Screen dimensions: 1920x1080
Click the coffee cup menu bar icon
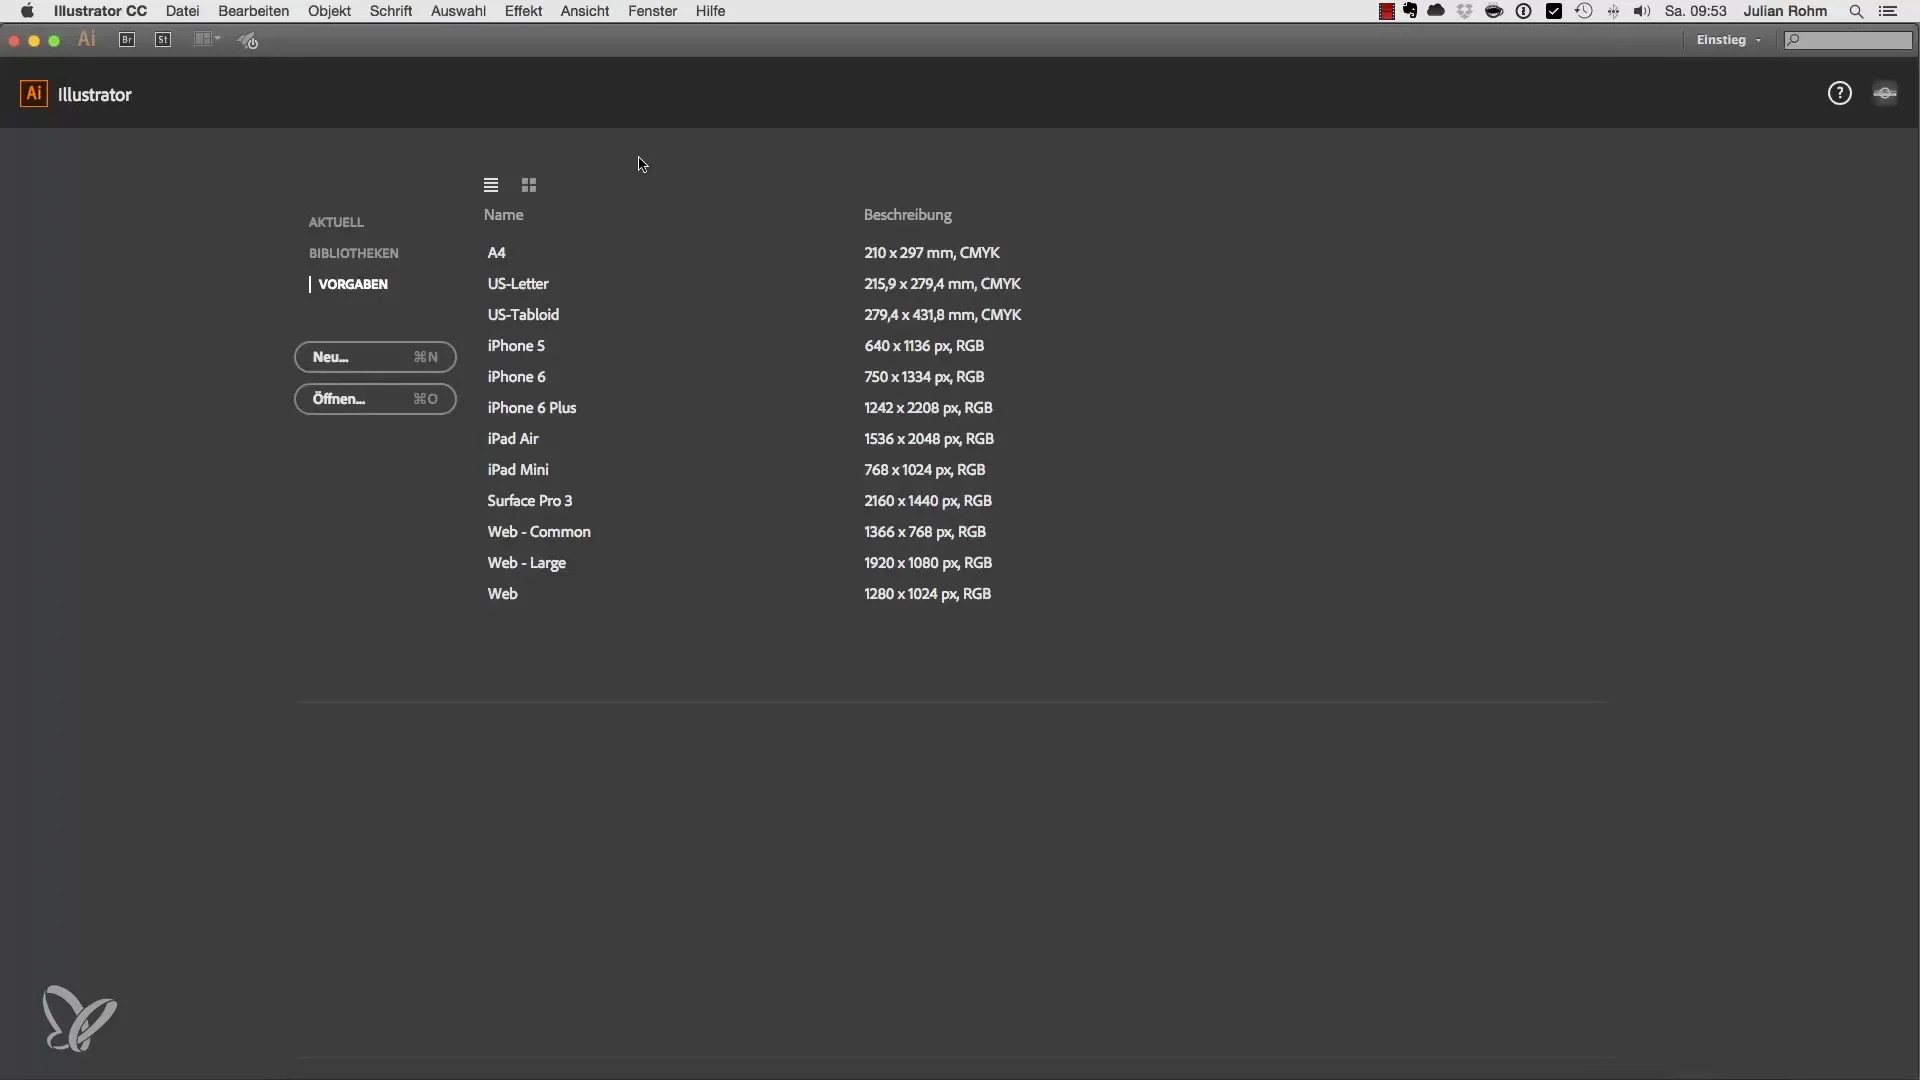pyautogui.click(x=1494, y=11)
